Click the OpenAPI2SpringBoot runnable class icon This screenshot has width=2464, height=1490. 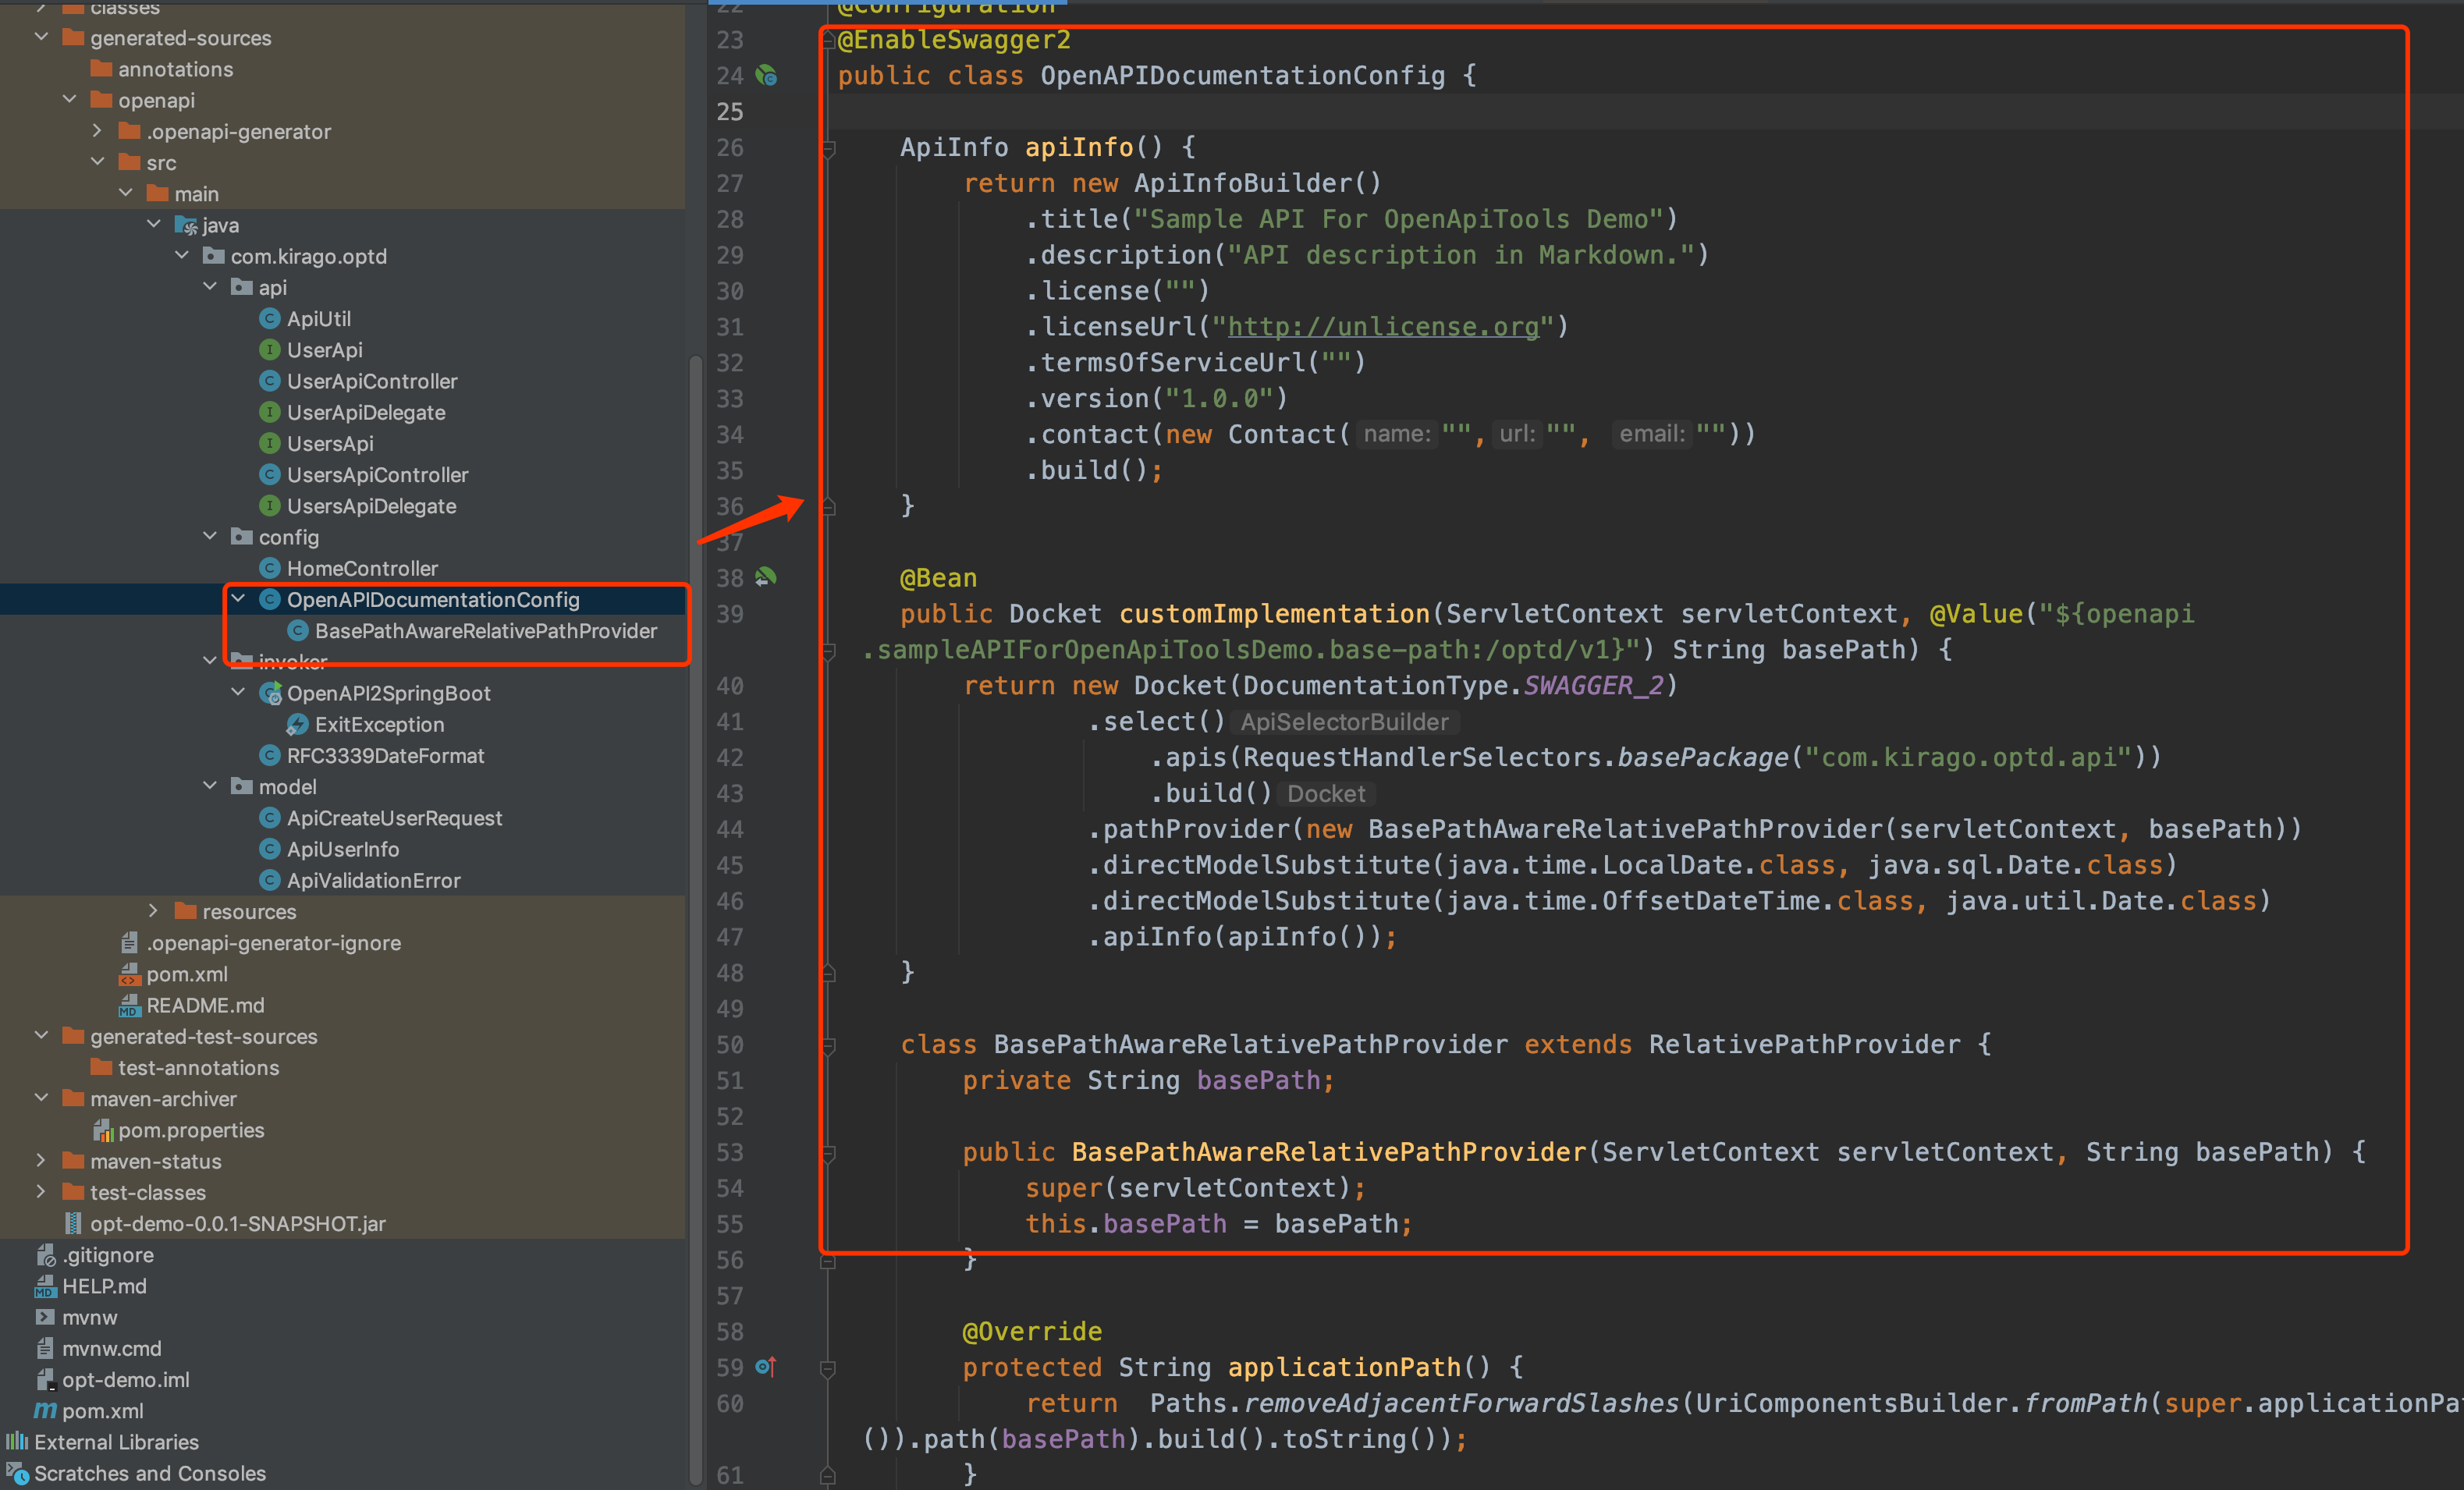270,693
